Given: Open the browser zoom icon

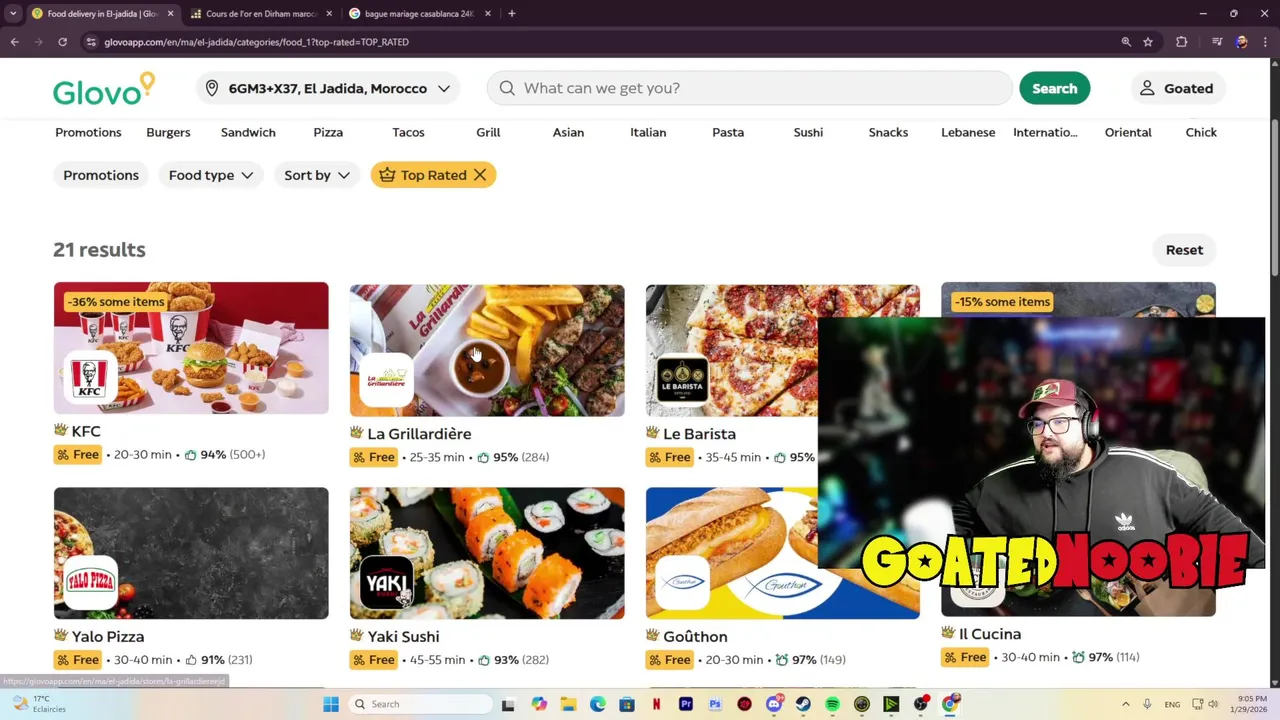Looking at the screenshot, I should (x=1126, y=42).
